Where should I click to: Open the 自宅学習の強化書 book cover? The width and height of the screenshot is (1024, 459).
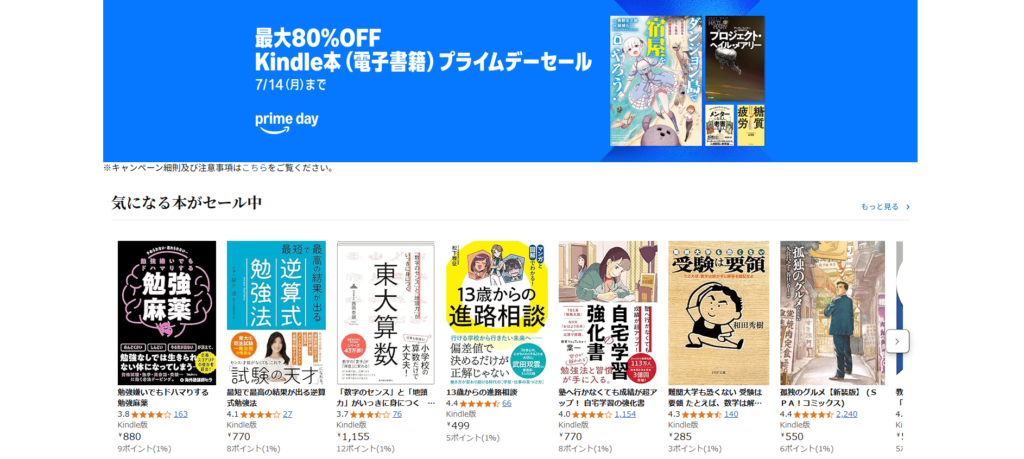[x=608, y=313]
